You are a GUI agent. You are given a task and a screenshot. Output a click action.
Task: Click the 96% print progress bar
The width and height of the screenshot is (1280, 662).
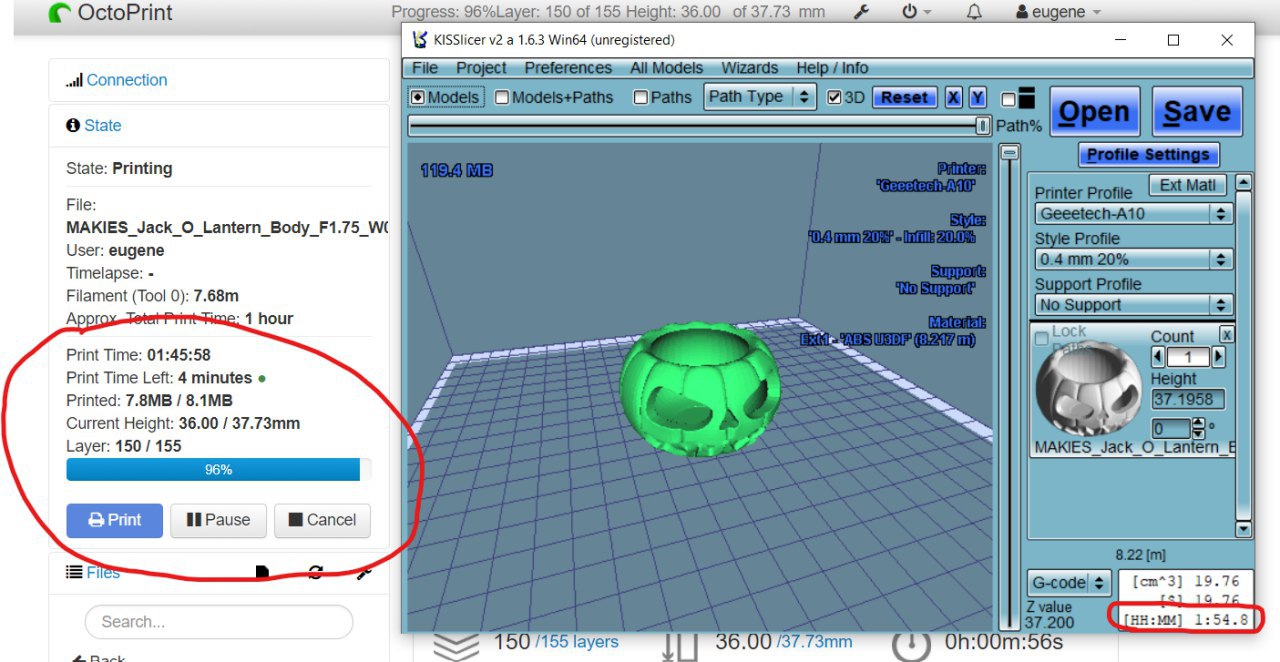click(x=218, y=470)
